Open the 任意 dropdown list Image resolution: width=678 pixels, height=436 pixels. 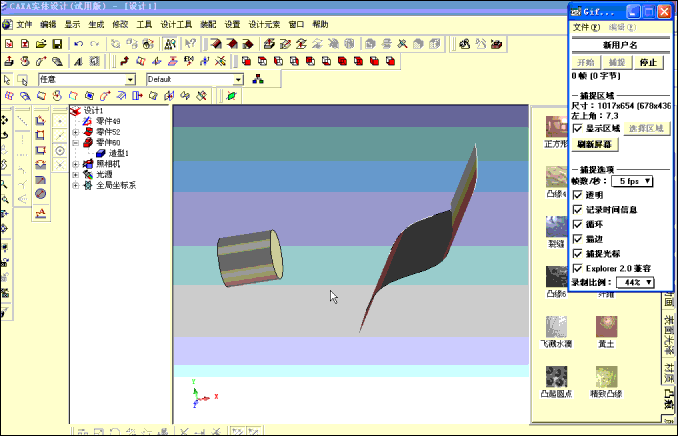pyautogui.click(x=130, y=80)
